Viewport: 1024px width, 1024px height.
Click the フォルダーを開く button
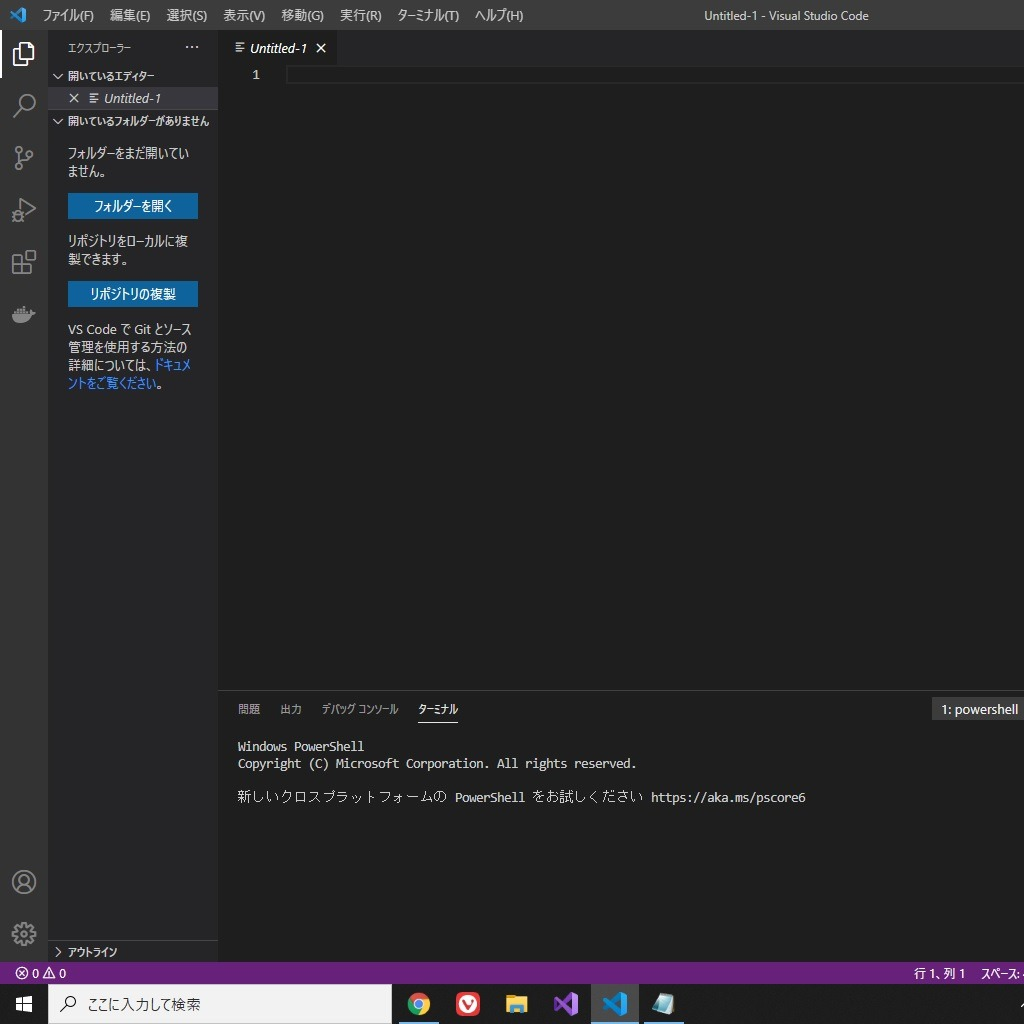click(133, 206)
